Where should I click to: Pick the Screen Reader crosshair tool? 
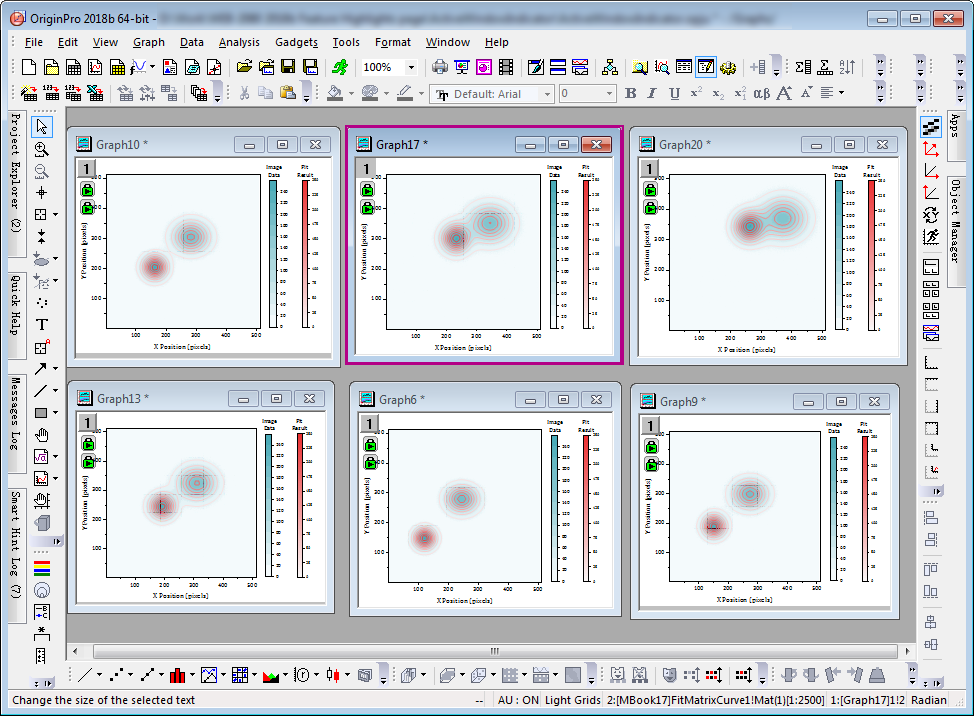pos(42,193)
